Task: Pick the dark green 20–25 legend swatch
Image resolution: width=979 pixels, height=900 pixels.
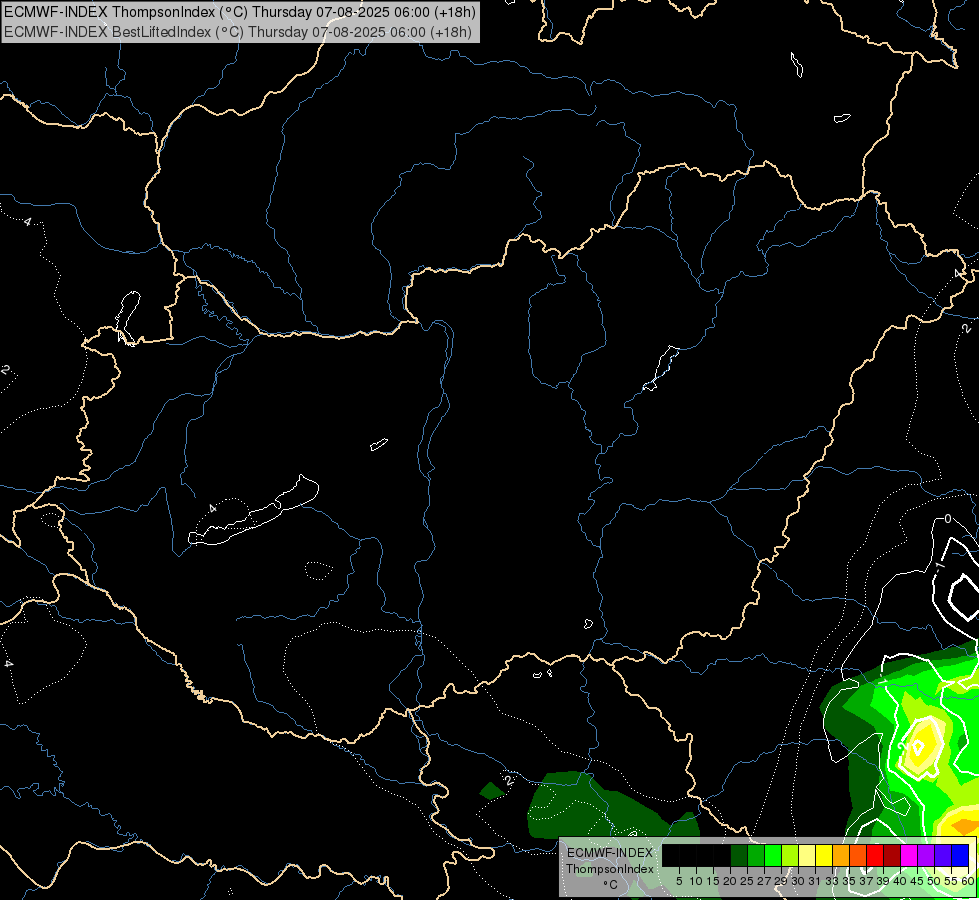Action: coord(739,855)
